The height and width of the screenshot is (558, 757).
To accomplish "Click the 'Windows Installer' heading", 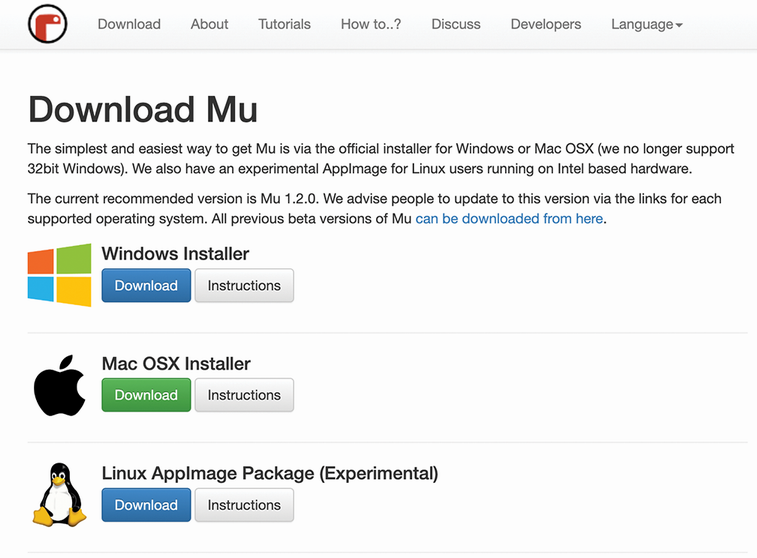I will (x=176, y=254).
